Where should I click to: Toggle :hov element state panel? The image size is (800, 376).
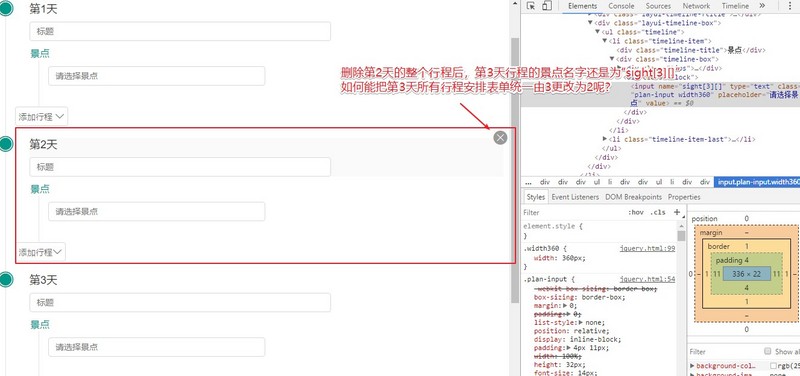coord(636,212)
